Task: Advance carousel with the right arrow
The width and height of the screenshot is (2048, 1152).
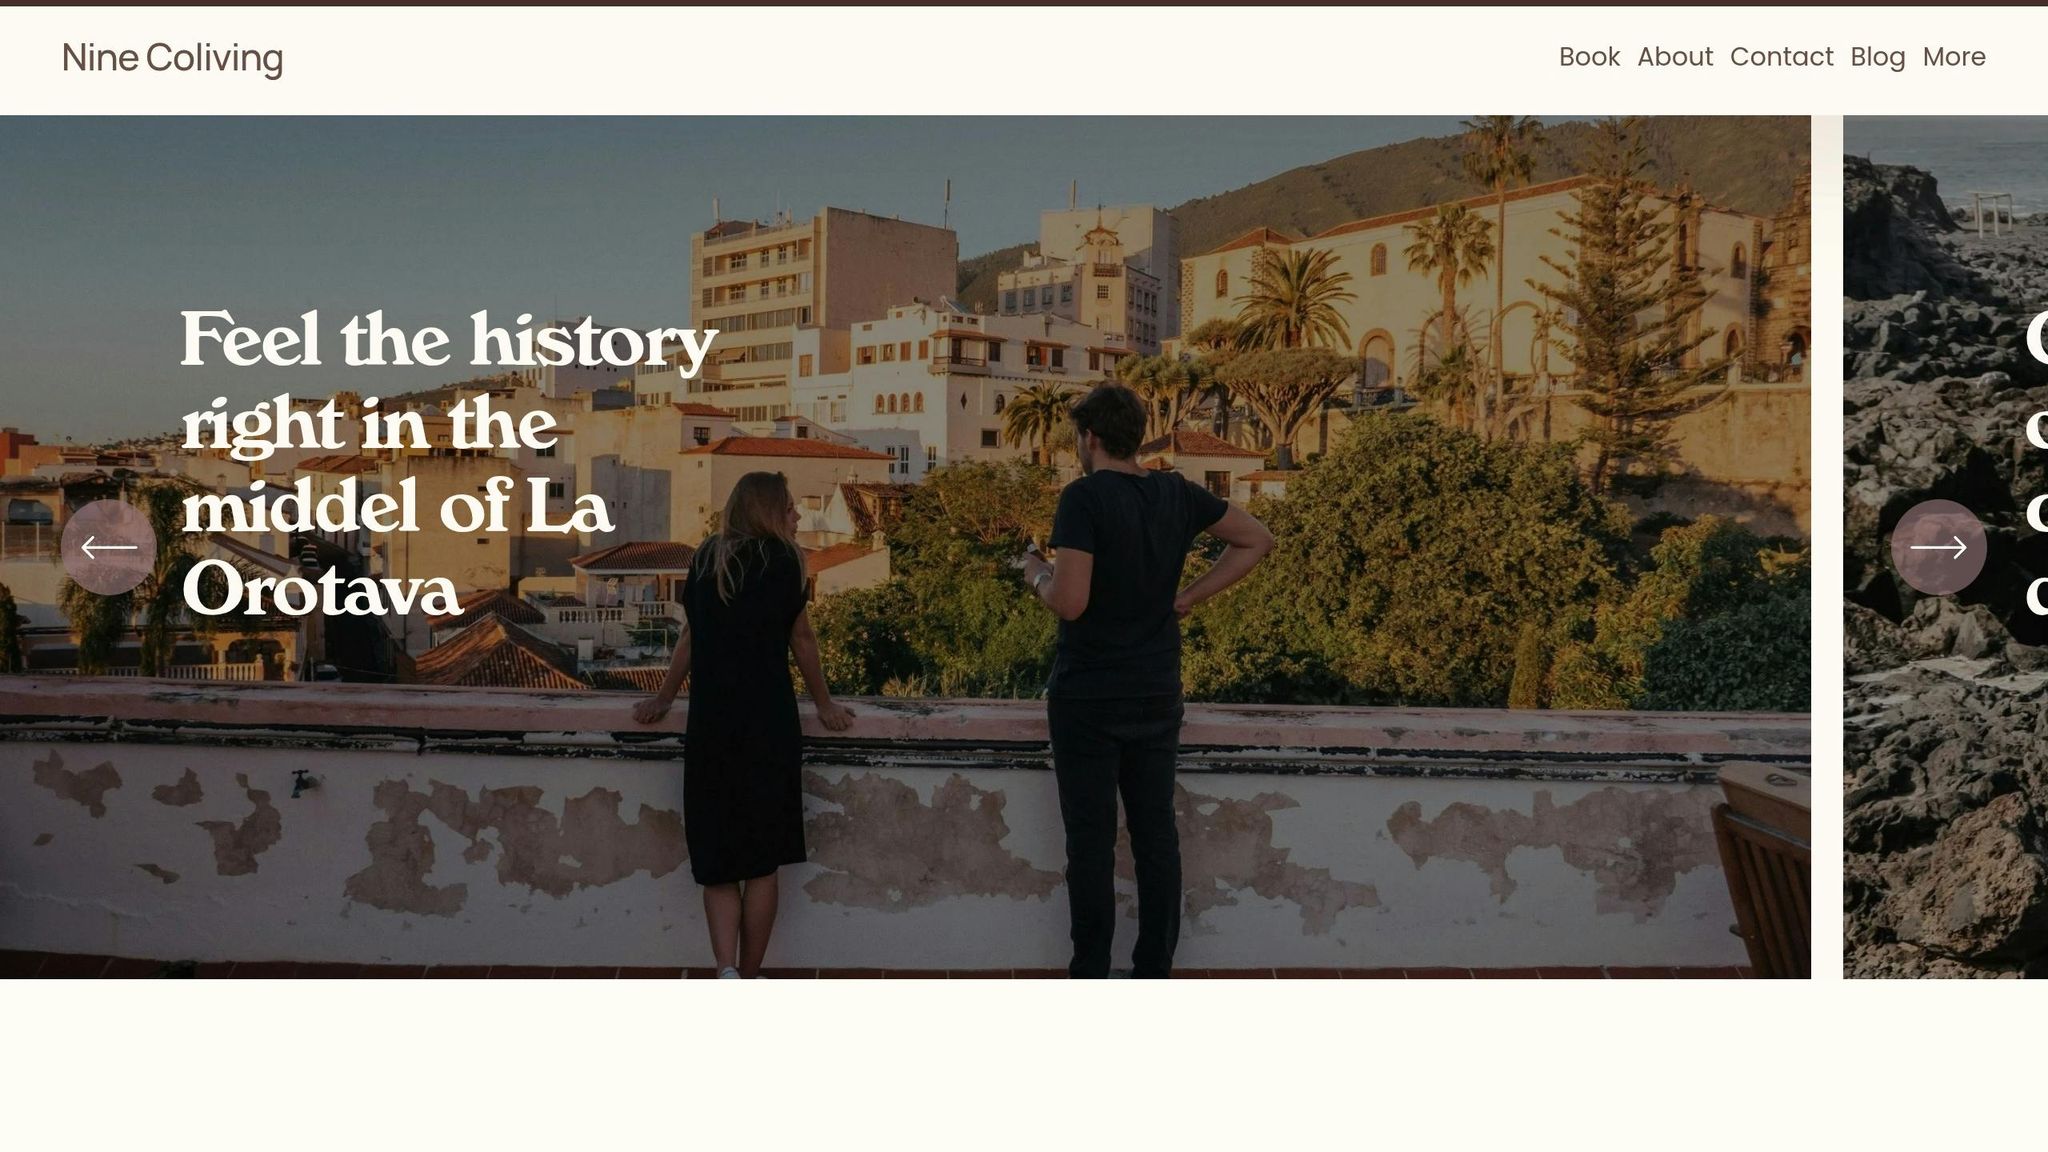Action: [1938, 547]
